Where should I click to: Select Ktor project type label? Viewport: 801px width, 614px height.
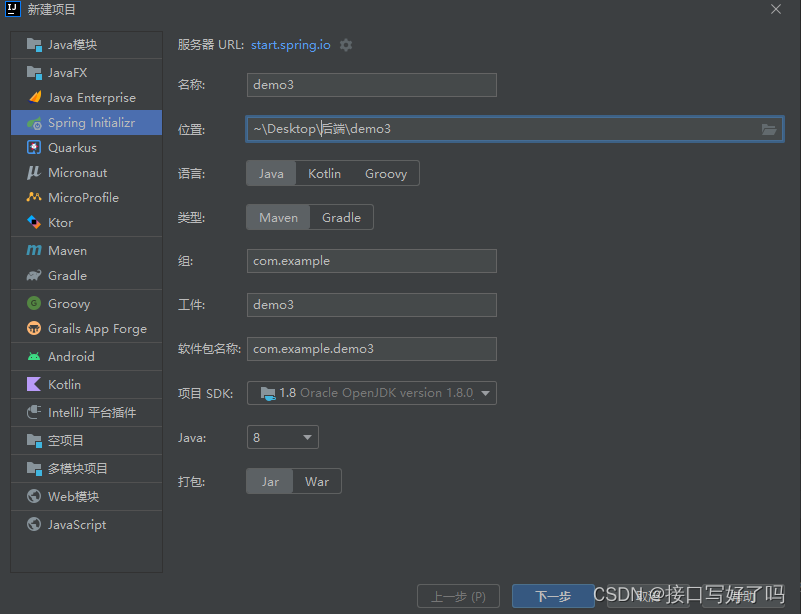pos(60,223)
